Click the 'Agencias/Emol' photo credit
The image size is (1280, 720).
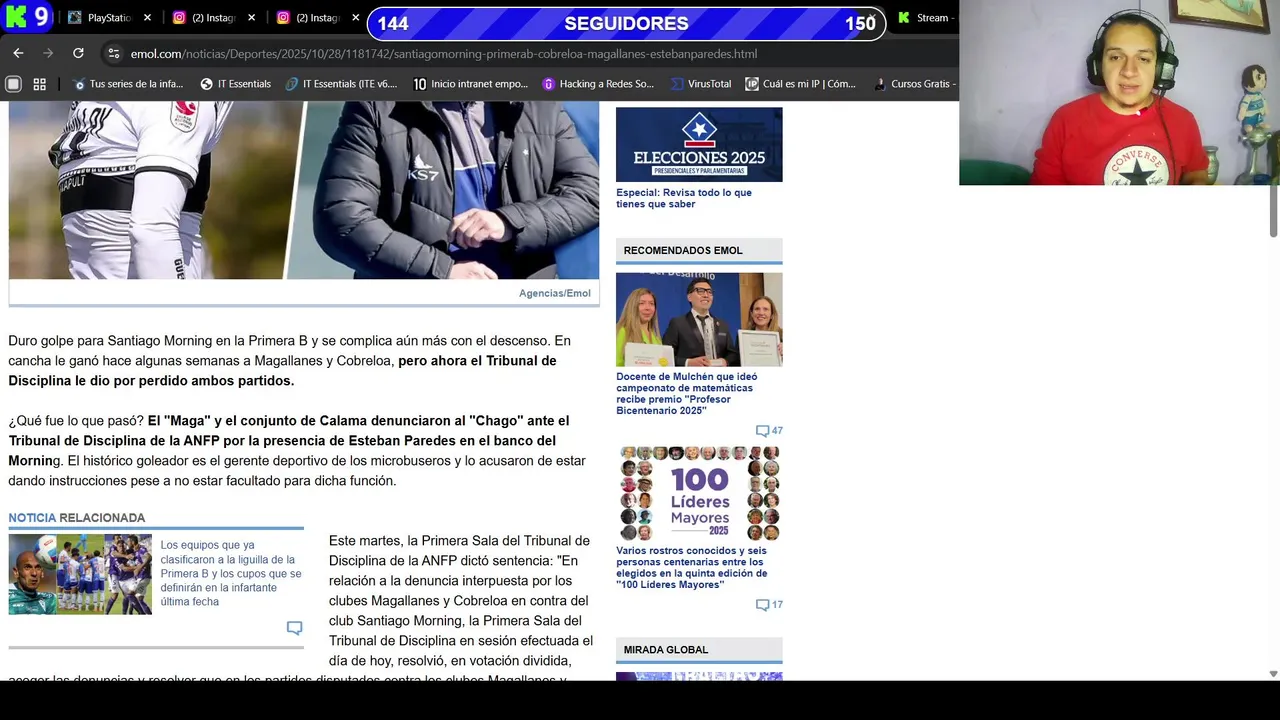(x=555, y=293)
